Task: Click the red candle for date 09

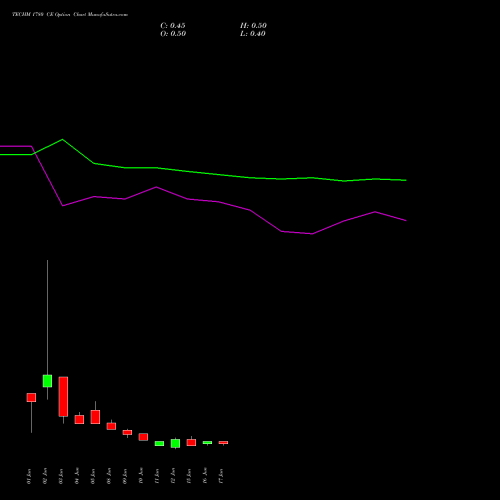Action: click(127, 432)
